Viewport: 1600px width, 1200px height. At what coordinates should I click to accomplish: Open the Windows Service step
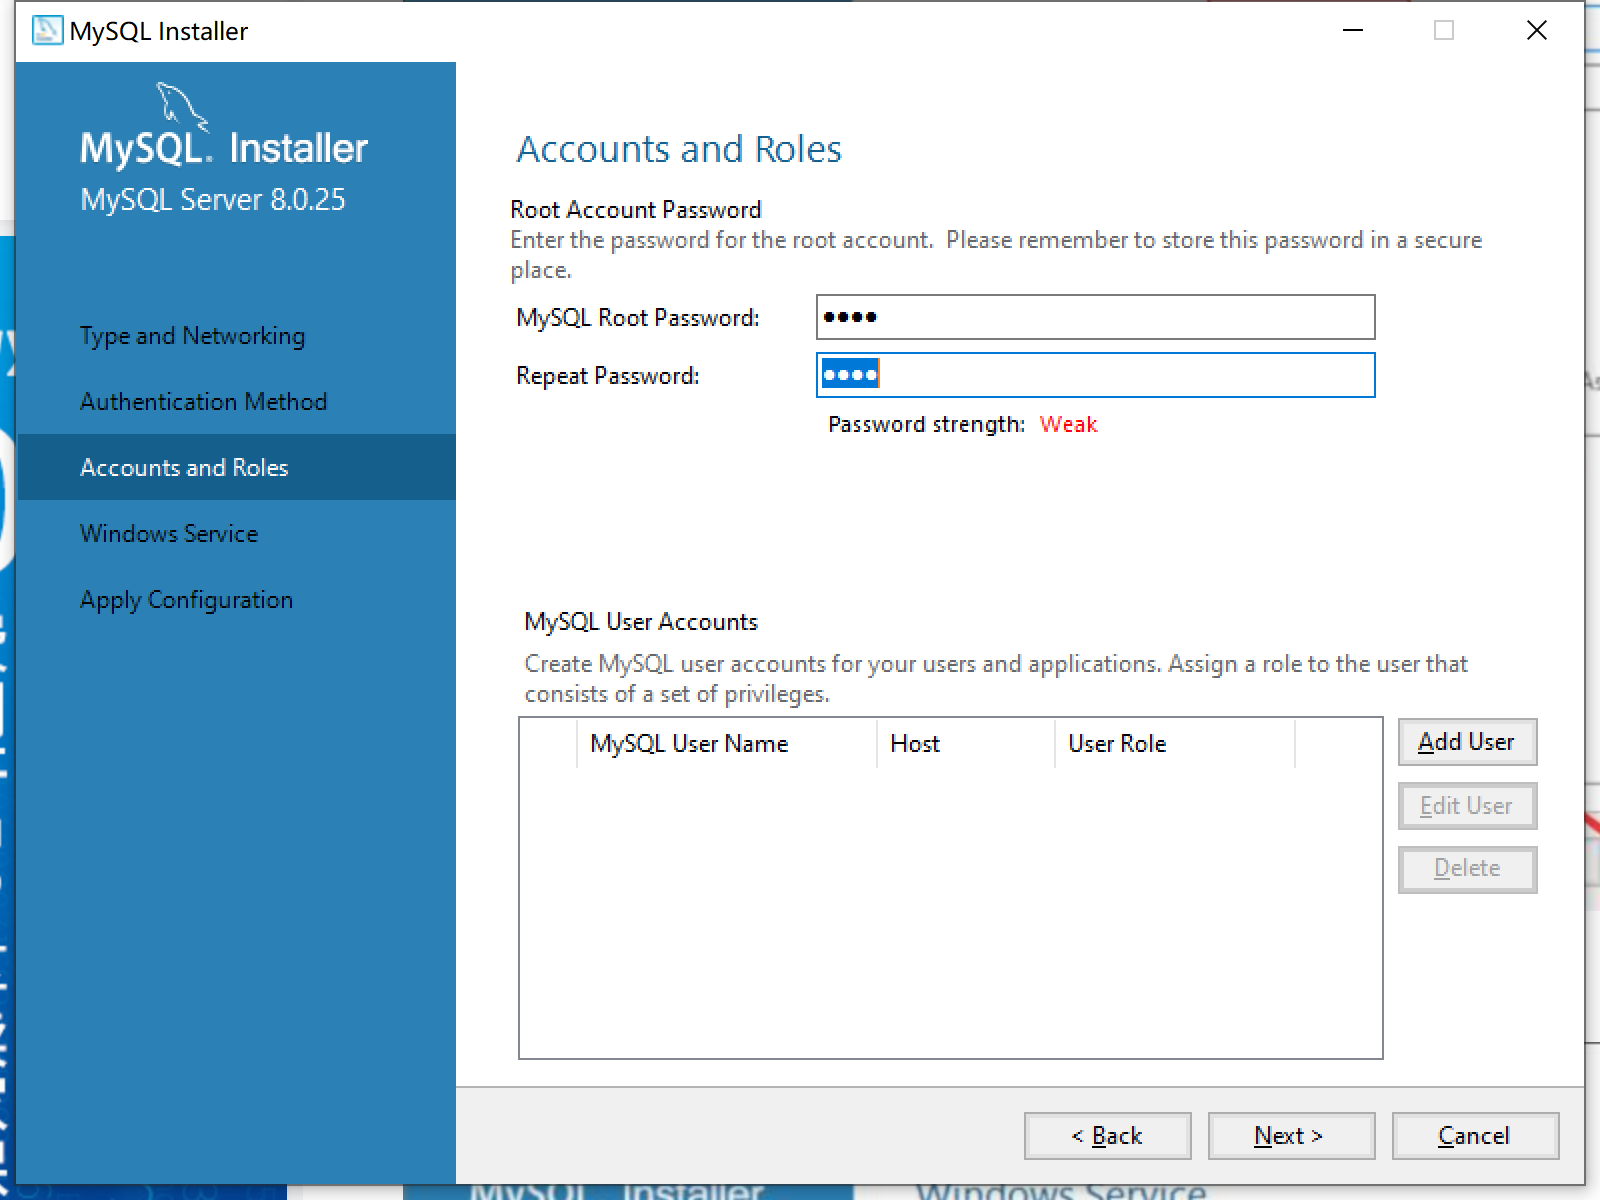pos(169,534)
